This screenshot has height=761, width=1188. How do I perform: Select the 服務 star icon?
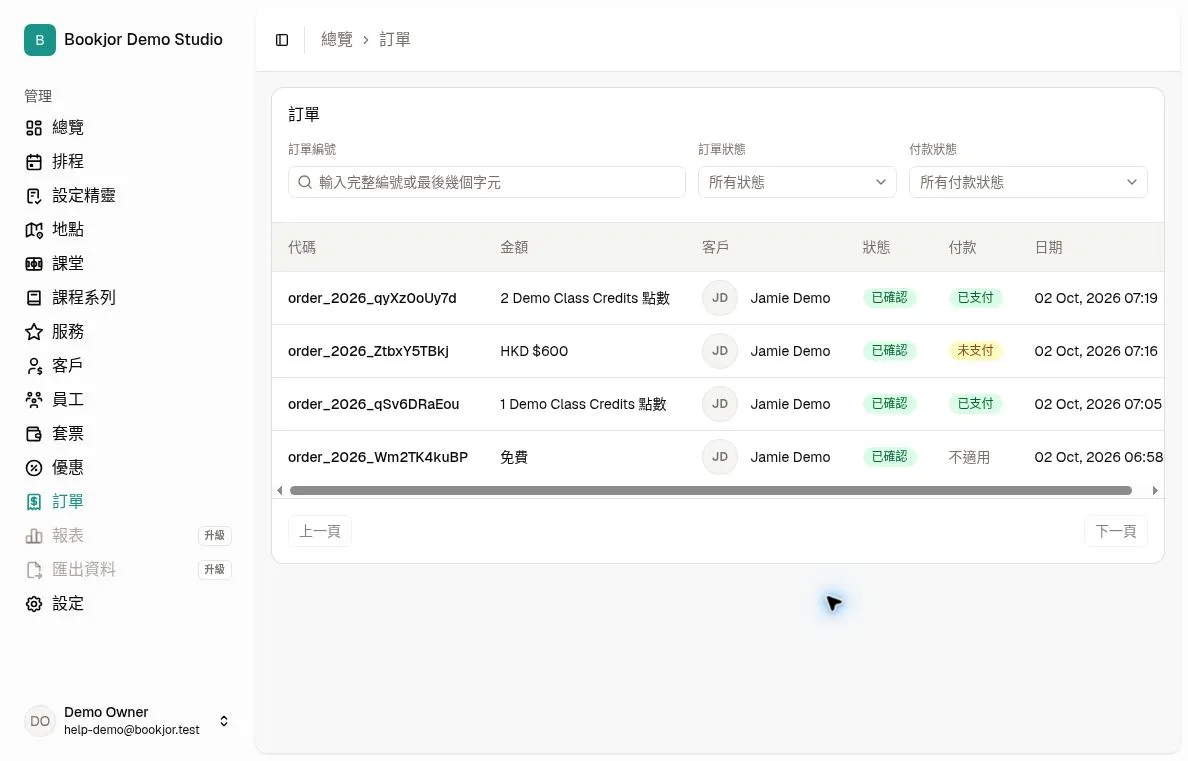click(x=34, y=332)
